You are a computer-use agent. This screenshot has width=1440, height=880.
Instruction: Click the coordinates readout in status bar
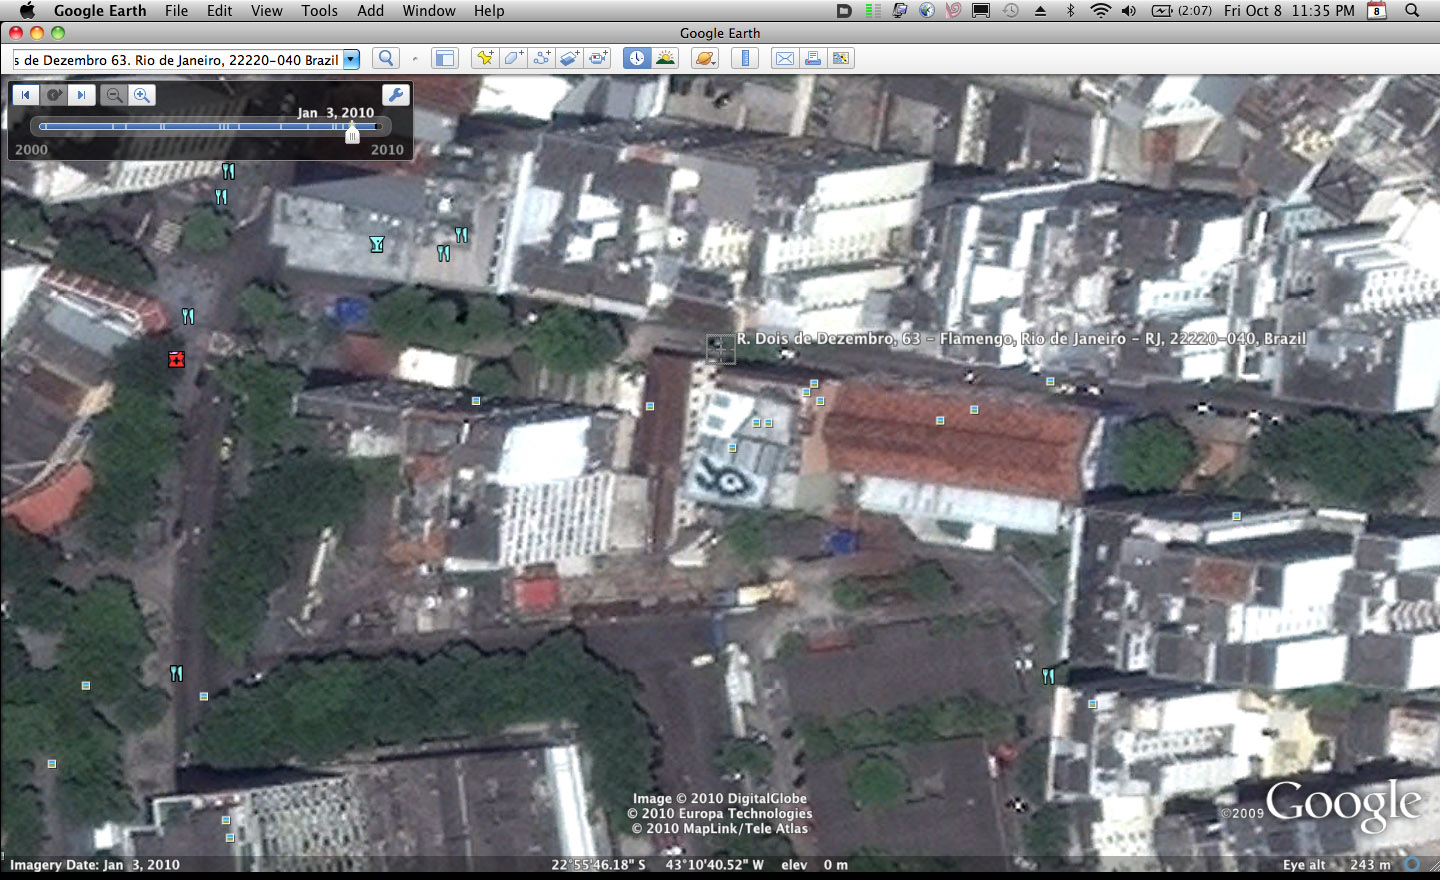tap(657, 865)
